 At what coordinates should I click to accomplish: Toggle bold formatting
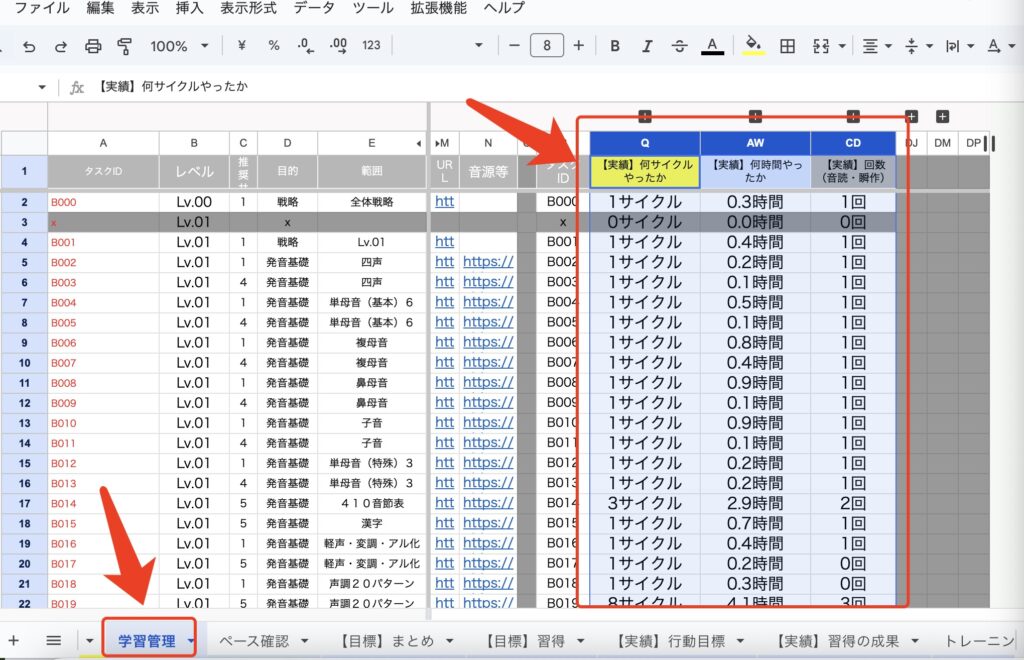[615, 46]
